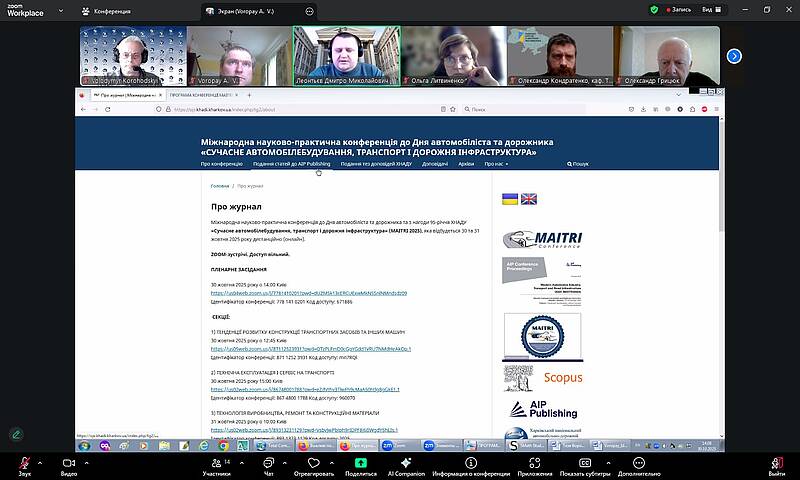Click Показать субтитры captions icon
This screenshot has width=800, height=480.
click(x=586, y=463)
